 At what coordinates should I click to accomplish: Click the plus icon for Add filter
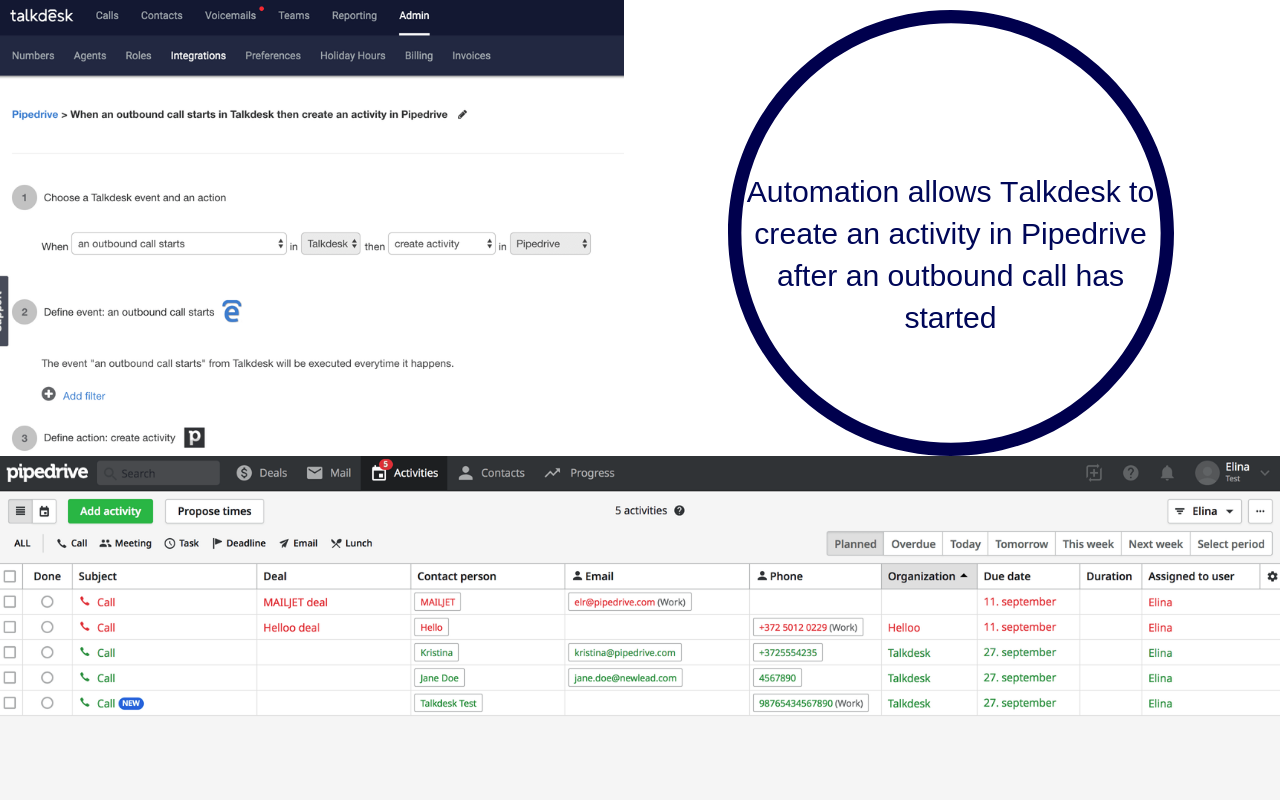[x=49, y=395]
